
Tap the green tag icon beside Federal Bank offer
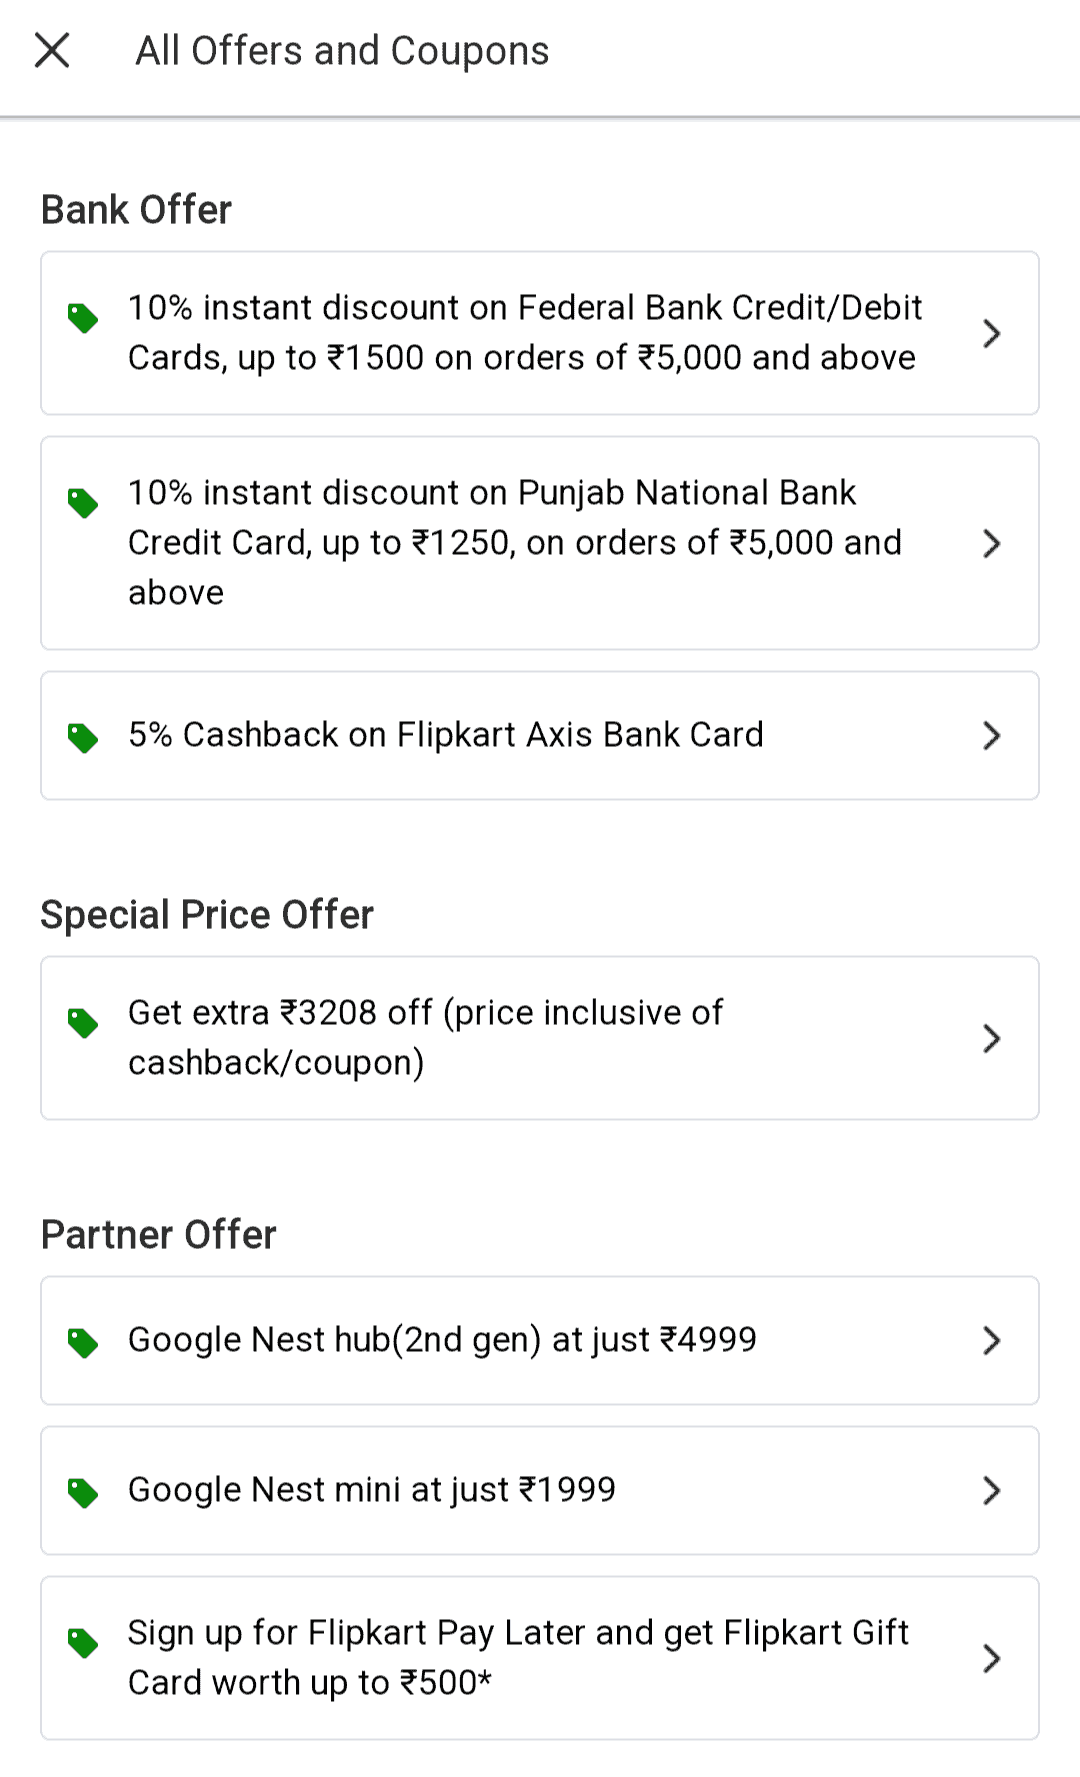coord(83,318)
